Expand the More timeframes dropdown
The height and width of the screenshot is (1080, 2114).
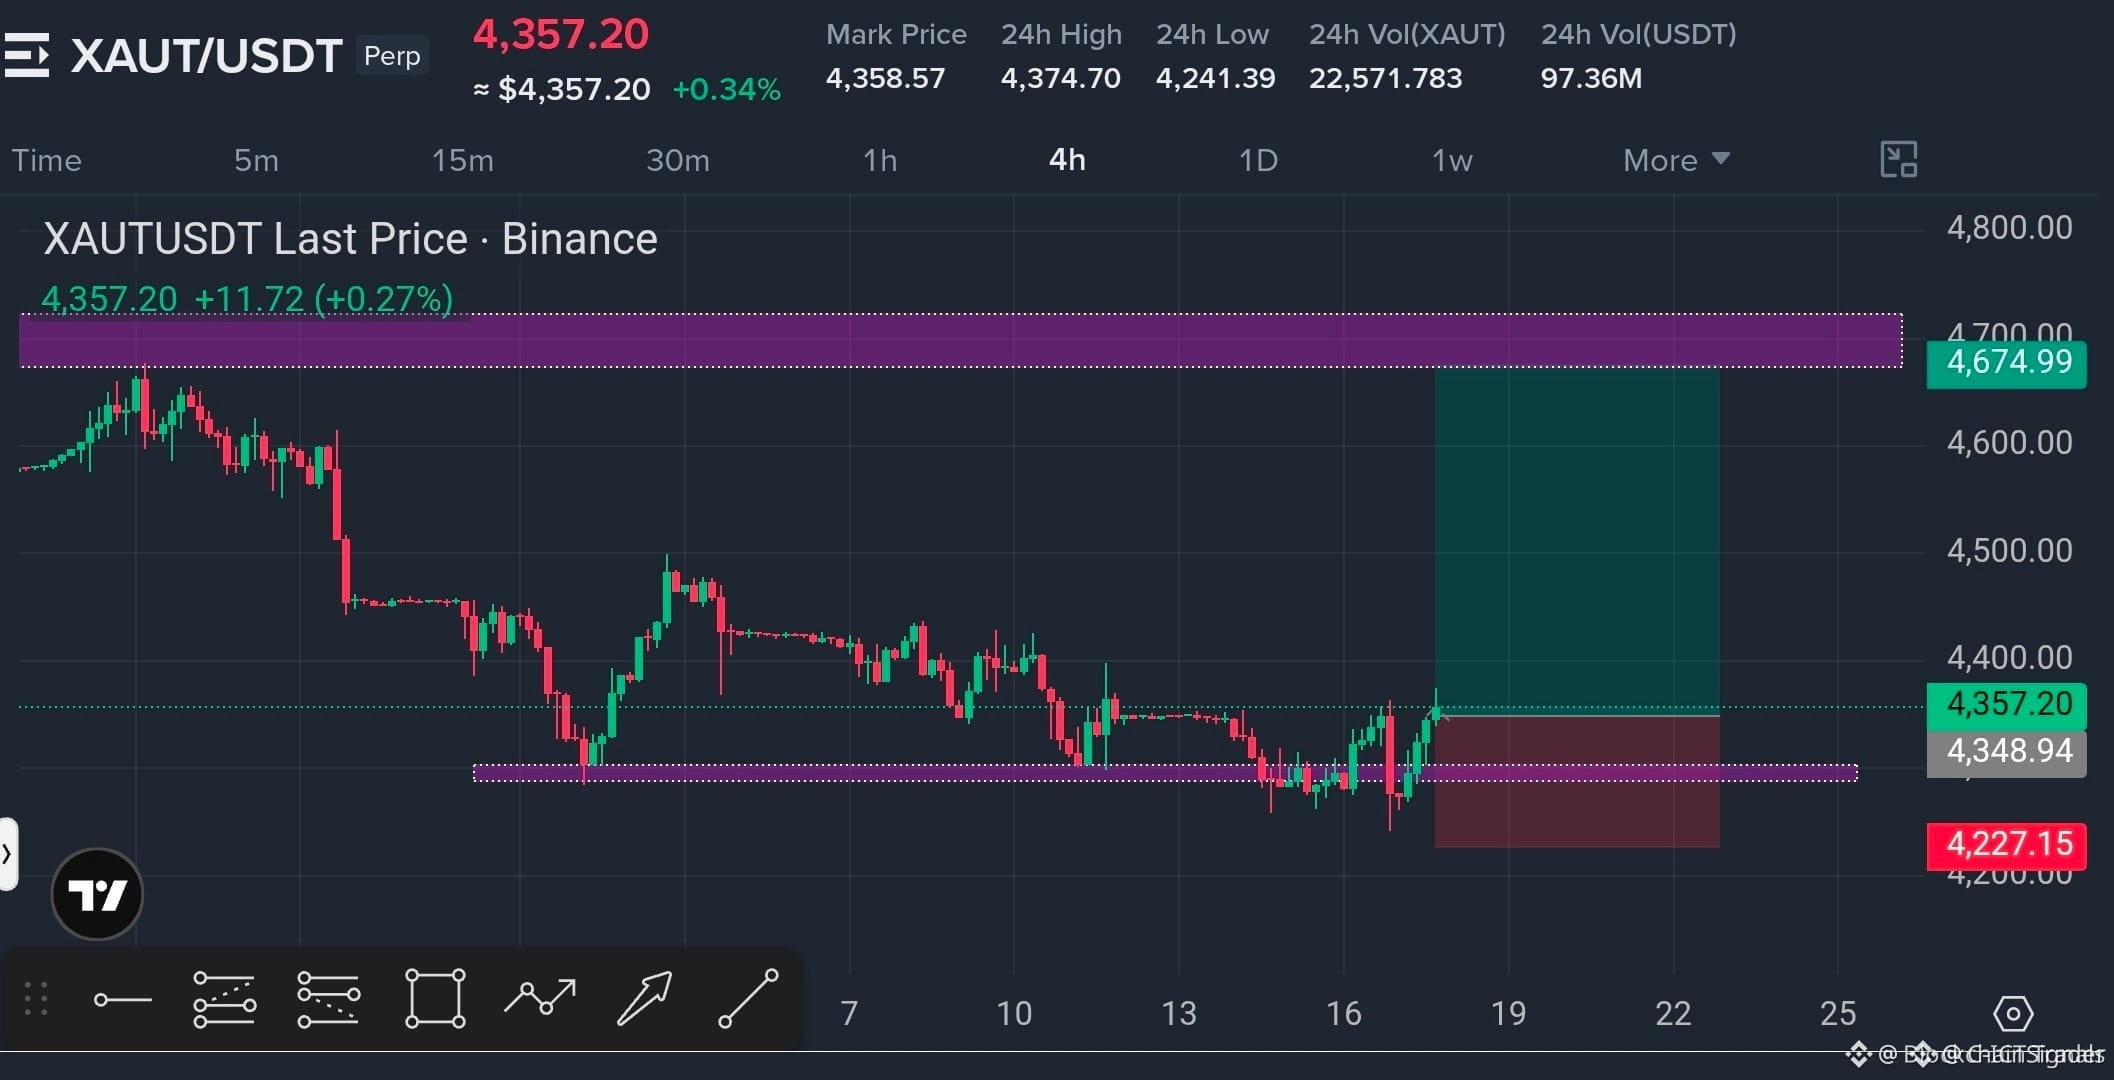coord(1676,160)
